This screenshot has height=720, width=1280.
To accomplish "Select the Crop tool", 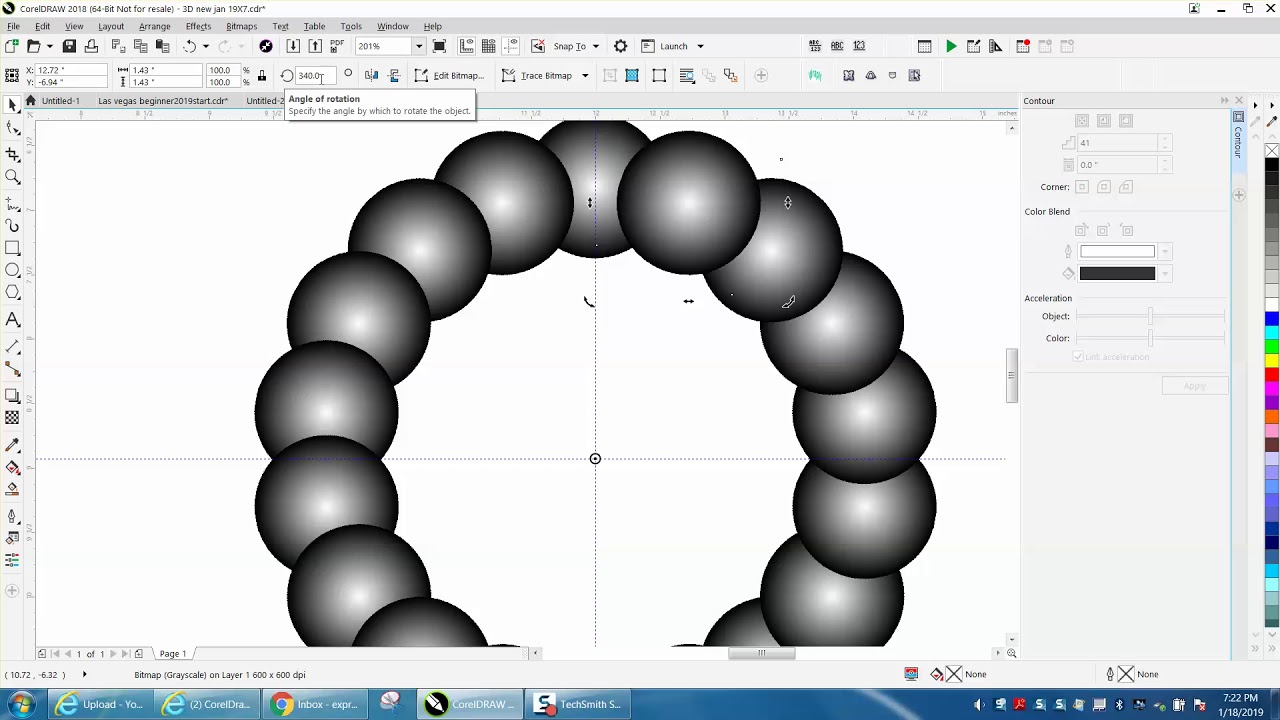I will pos(12,154).
